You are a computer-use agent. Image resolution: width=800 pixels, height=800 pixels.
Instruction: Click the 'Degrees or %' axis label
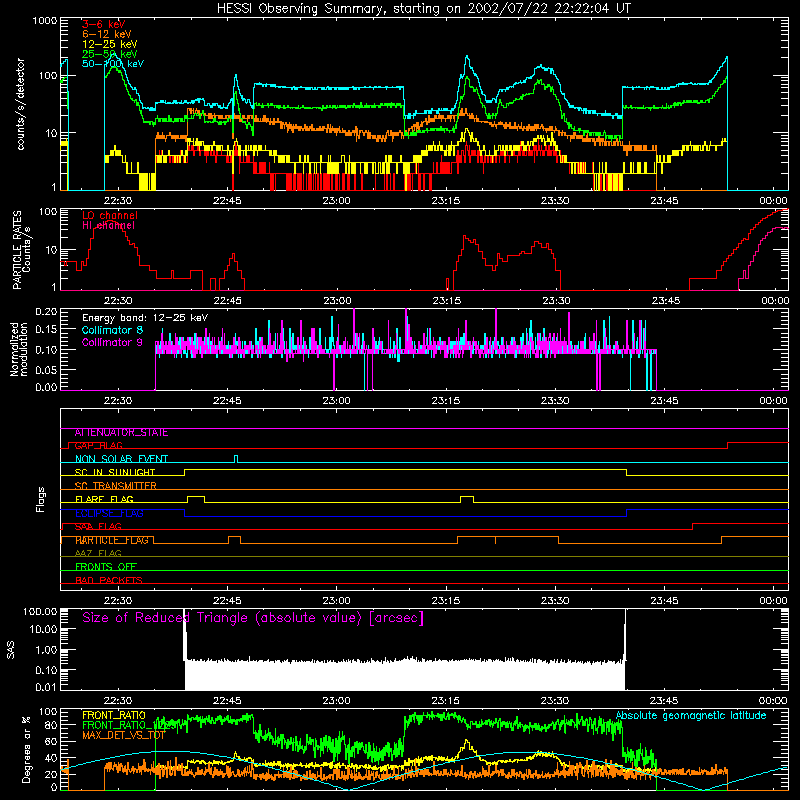click(x=26, y=749)
